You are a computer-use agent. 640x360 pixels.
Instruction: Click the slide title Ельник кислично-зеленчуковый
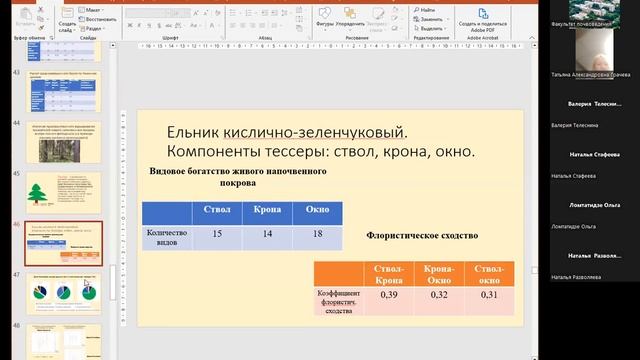287,132
